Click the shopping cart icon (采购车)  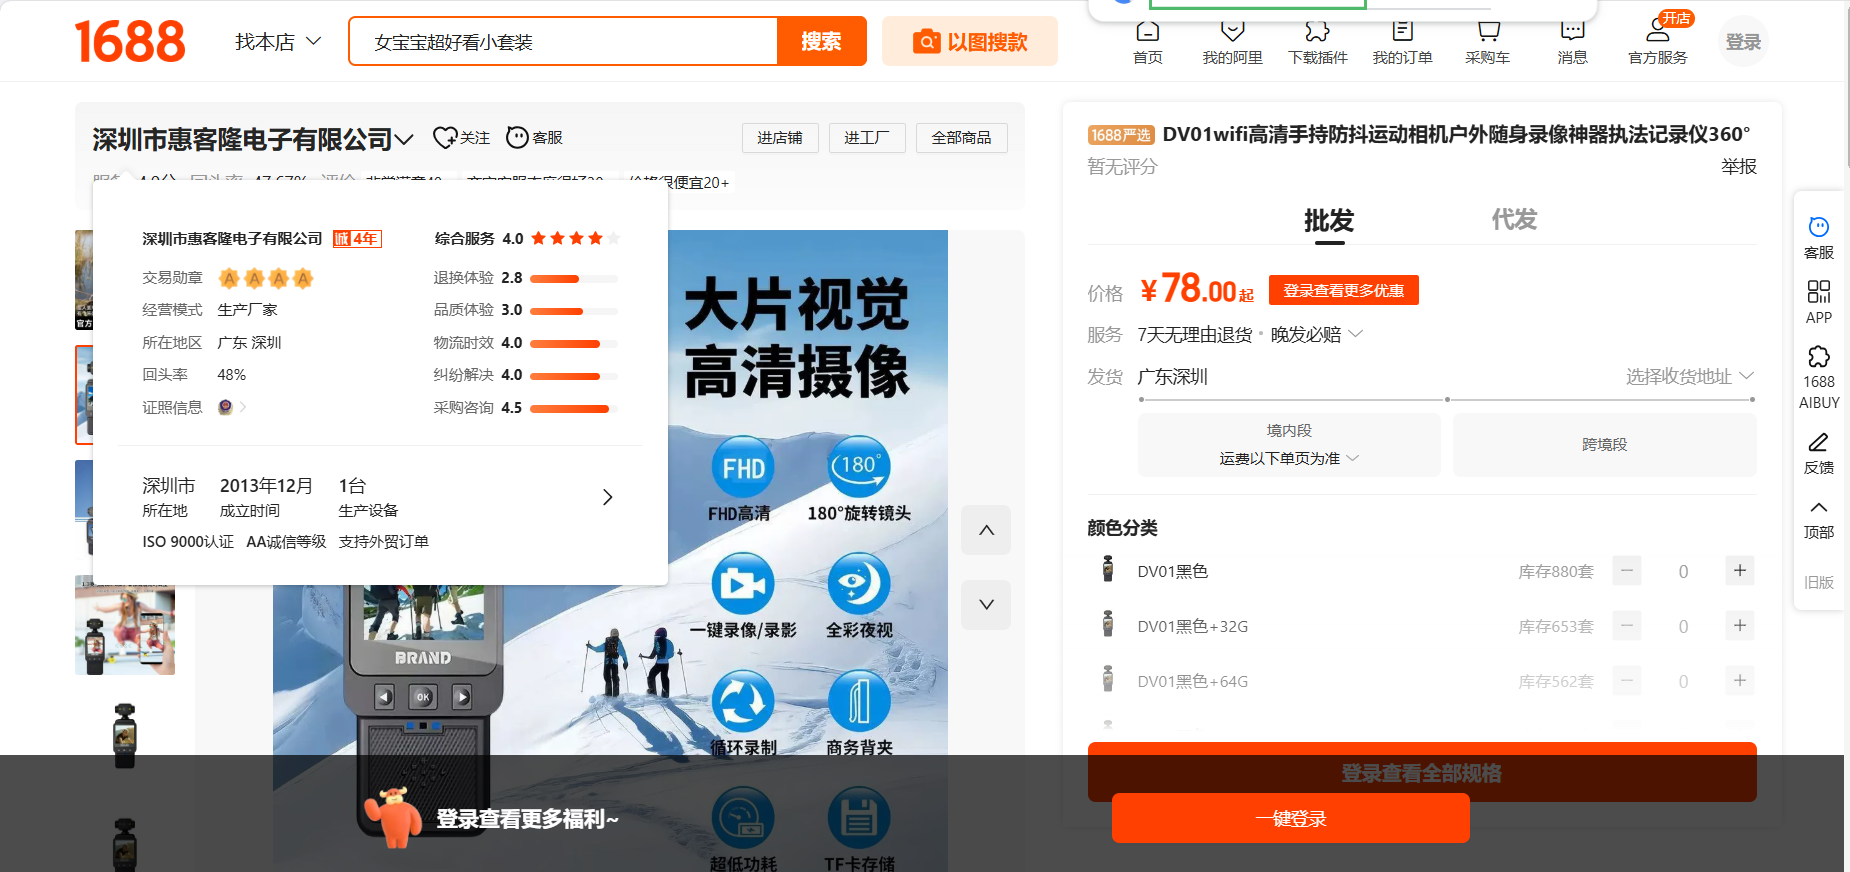pos(1487,33)
